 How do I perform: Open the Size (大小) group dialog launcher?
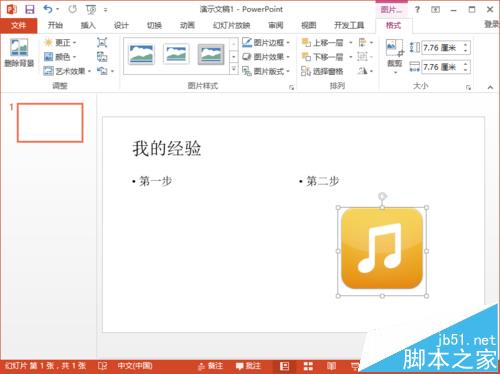tap(468, 87)
